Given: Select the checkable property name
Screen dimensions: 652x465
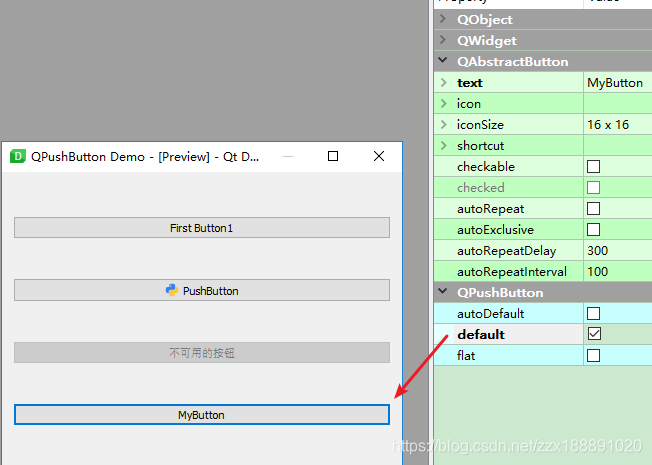Looking at the screenshot, I should click(x=486, y=167).
